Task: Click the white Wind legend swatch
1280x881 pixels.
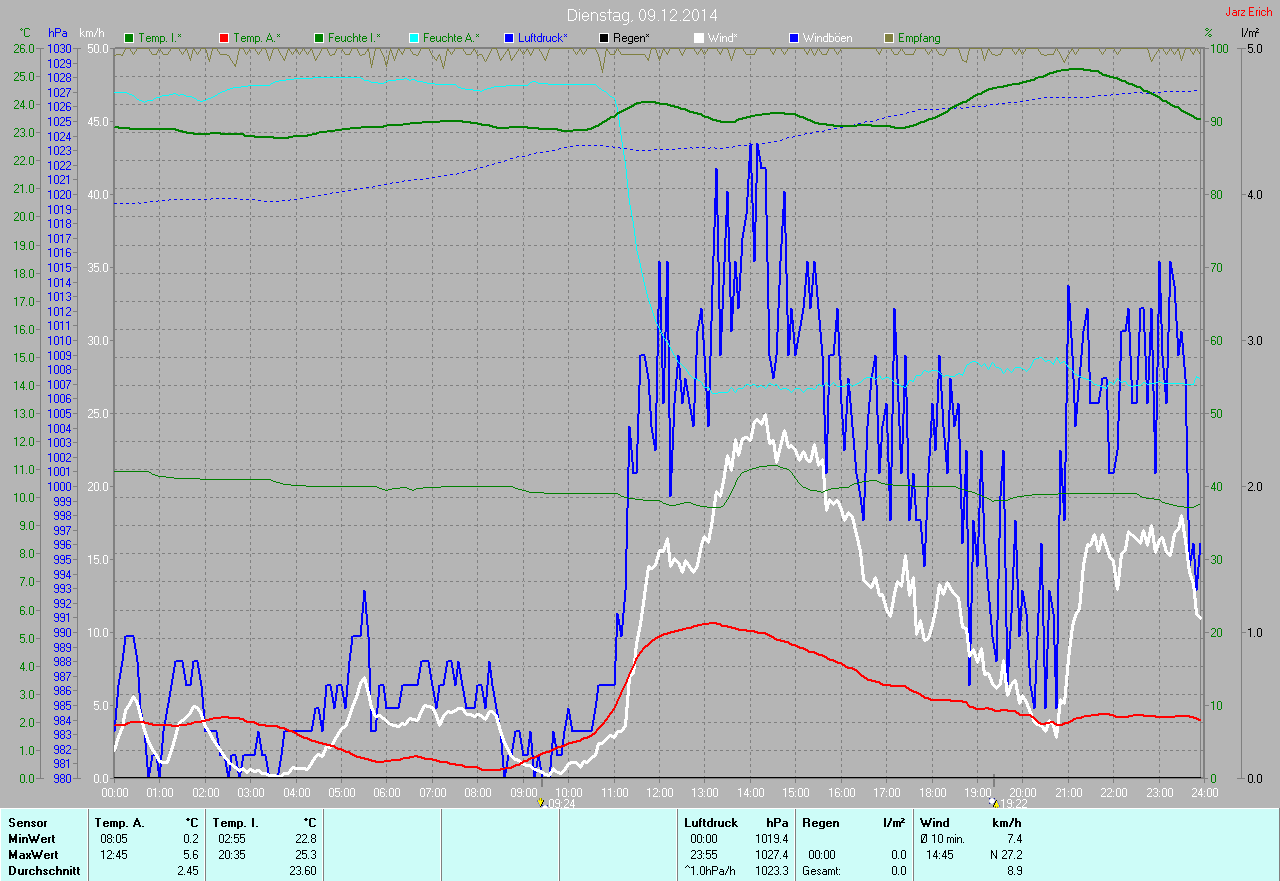Action: (x=699, y=38)
